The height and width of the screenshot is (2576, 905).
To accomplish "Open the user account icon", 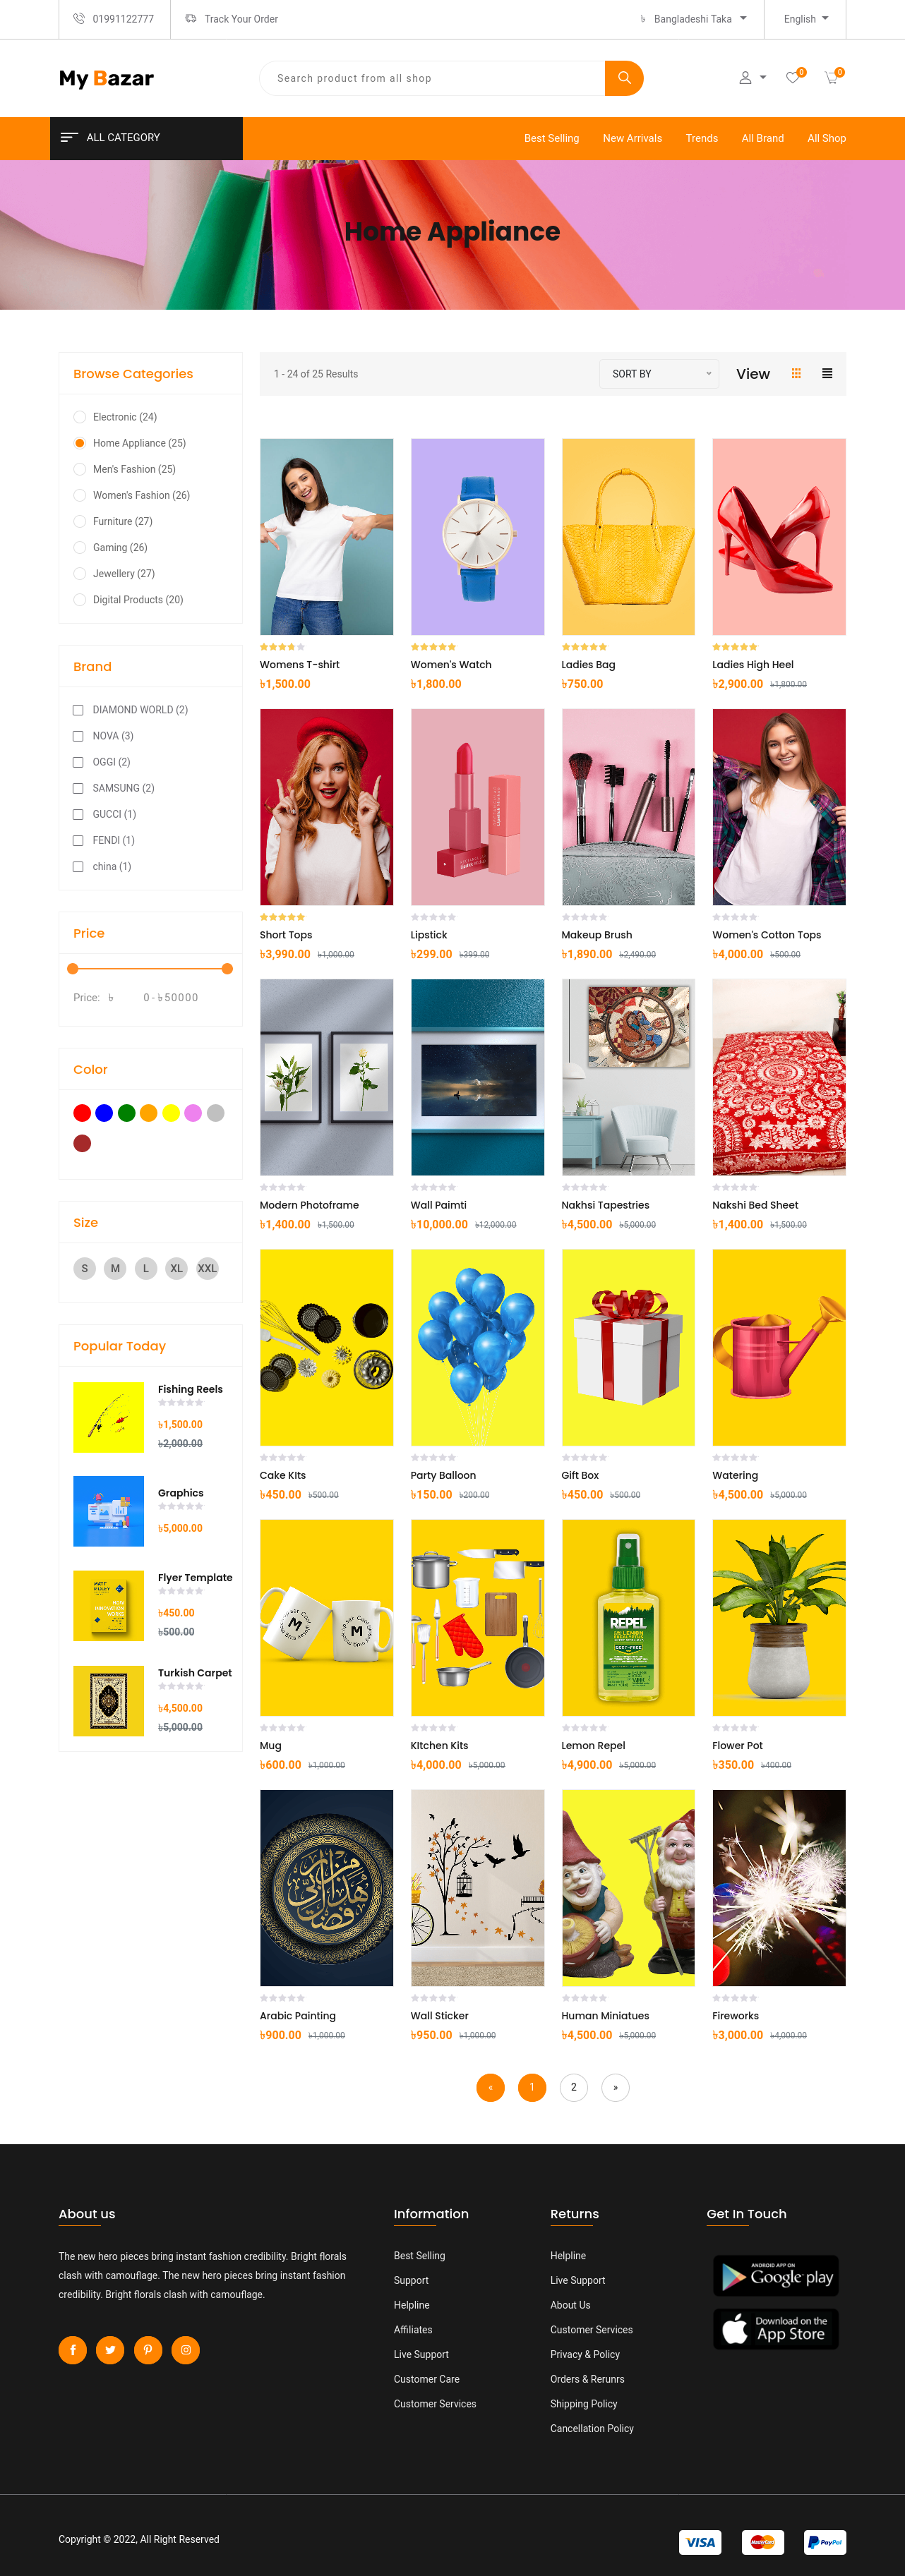I will pos(745,78).
